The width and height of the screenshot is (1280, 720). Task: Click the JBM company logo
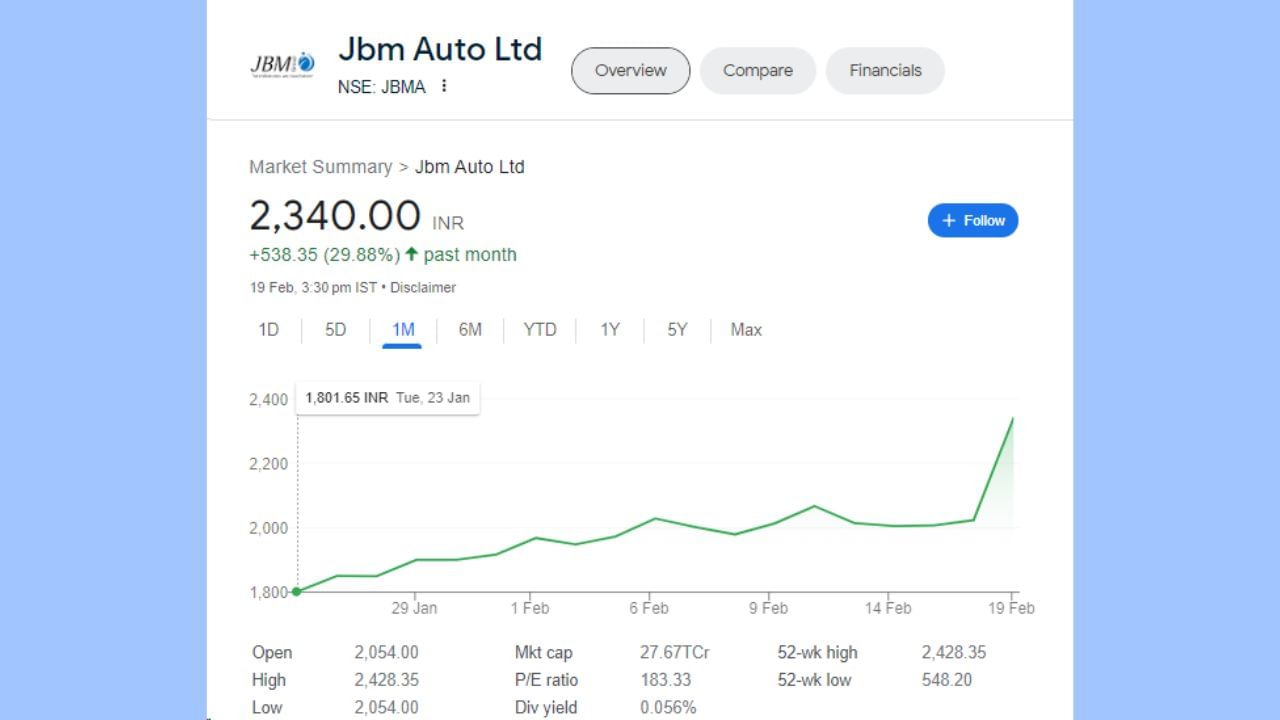pyautogui.click(x=282, y=65)
